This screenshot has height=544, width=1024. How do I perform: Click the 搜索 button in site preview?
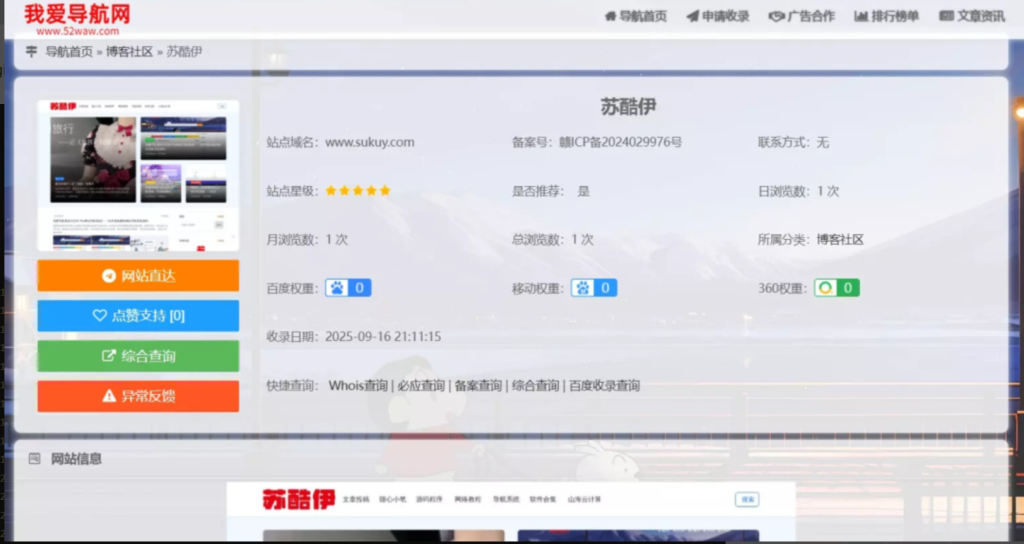(x=747, y=500)
